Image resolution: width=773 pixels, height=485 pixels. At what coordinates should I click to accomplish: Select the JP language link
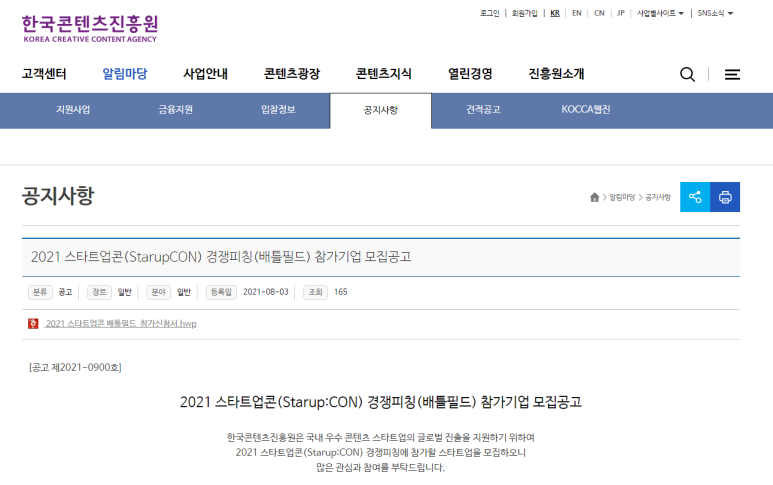click(x=621, y=13)
